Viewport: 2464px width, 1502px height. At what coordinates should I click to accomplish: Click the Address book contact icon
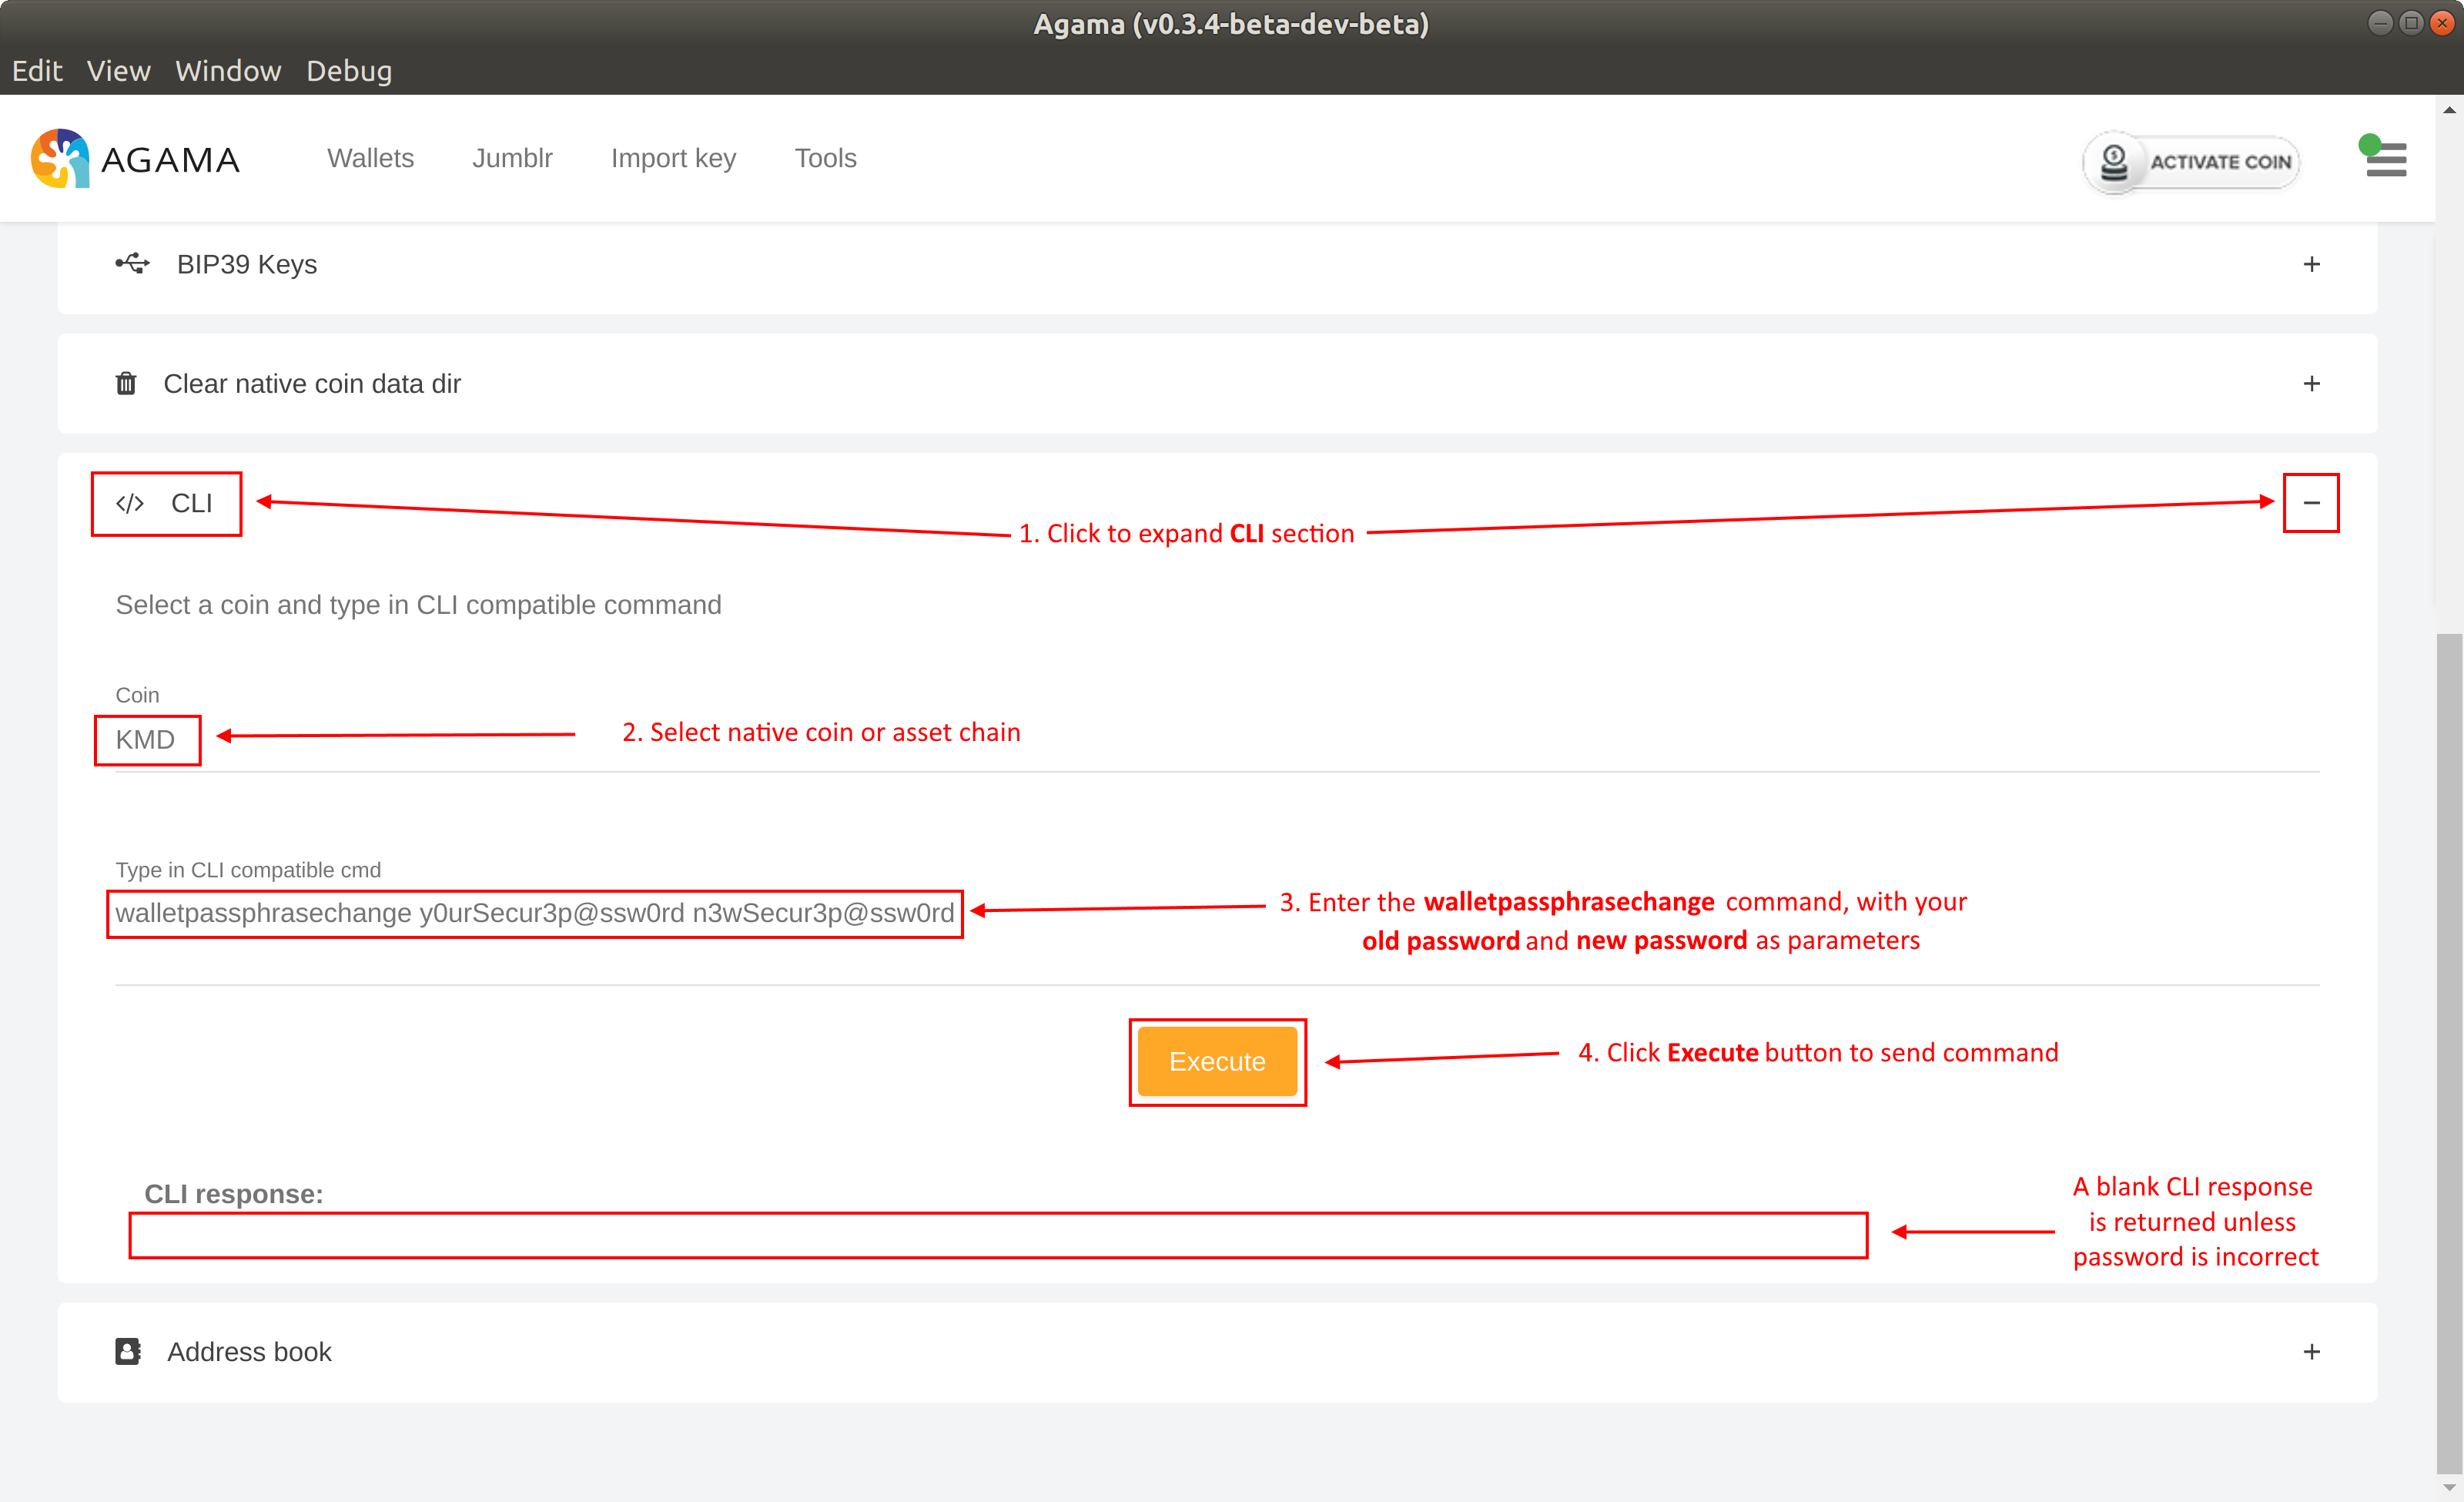click(x=128, y=1352)
